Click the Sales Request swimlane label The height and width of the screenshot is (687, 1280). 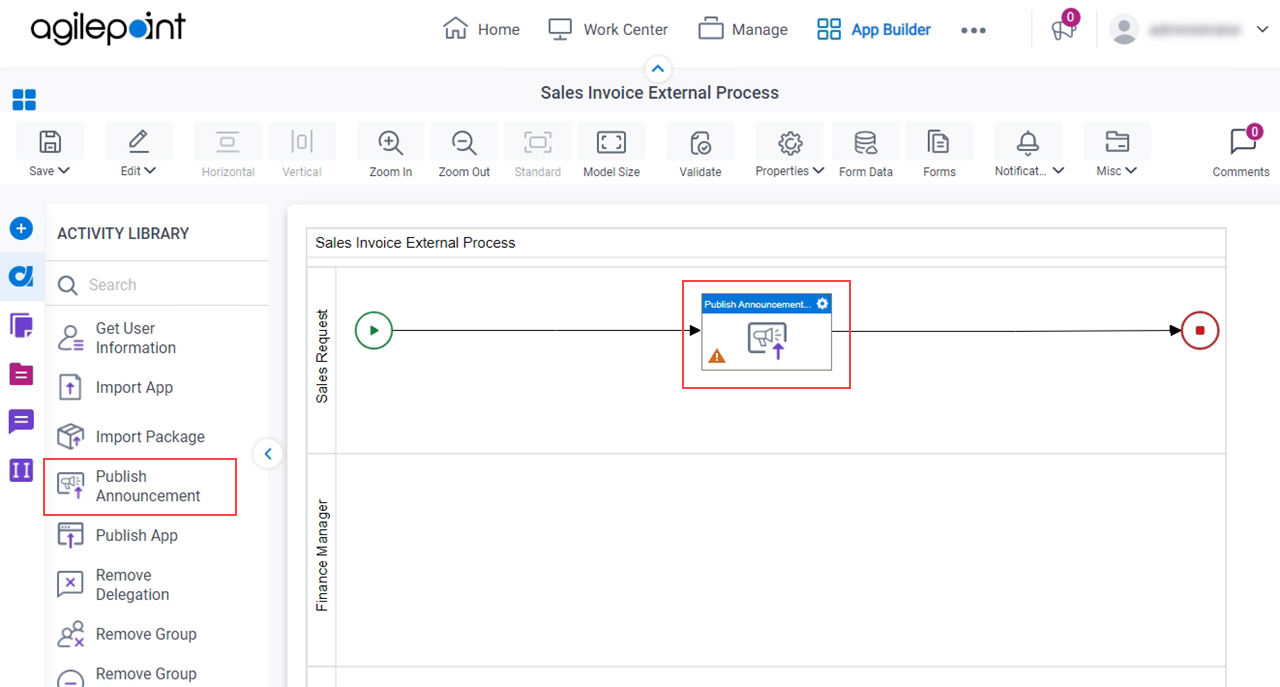coord(322,356)
